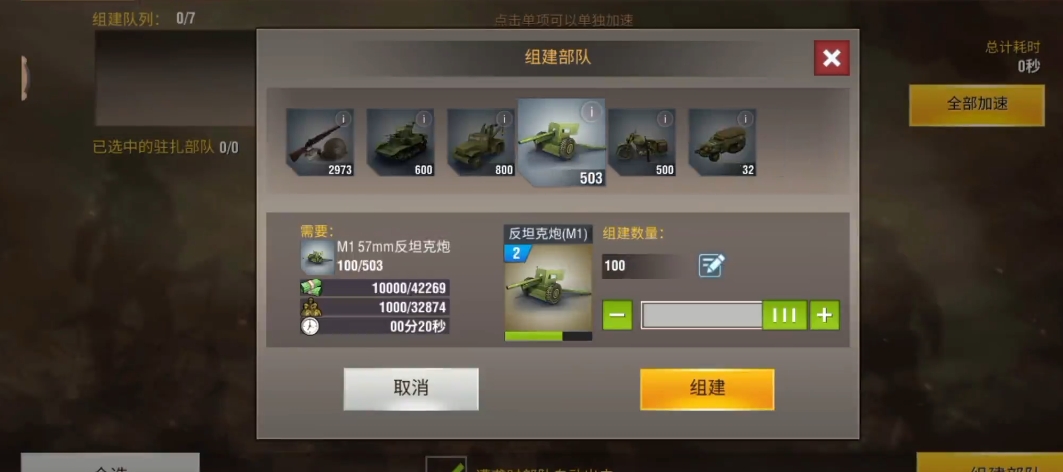Click the build quantity field showing 100
Viewport: 1063px width, 472px height.
click(645, 266)
